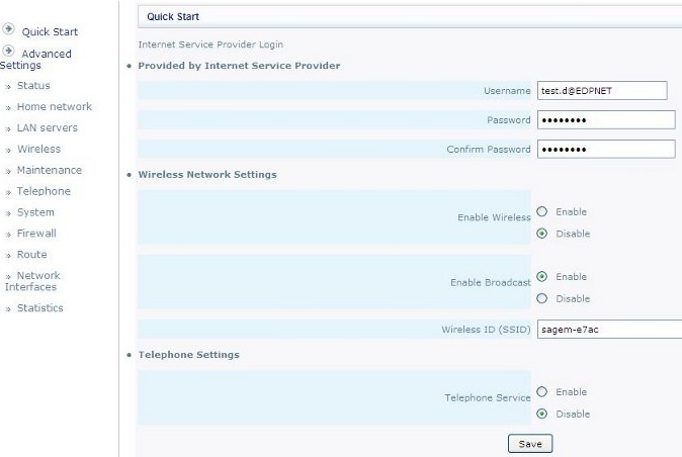This screenshot has height=457, width=682.
Task: Click the 'Enable Broadcast' row label
Action: 490,283
